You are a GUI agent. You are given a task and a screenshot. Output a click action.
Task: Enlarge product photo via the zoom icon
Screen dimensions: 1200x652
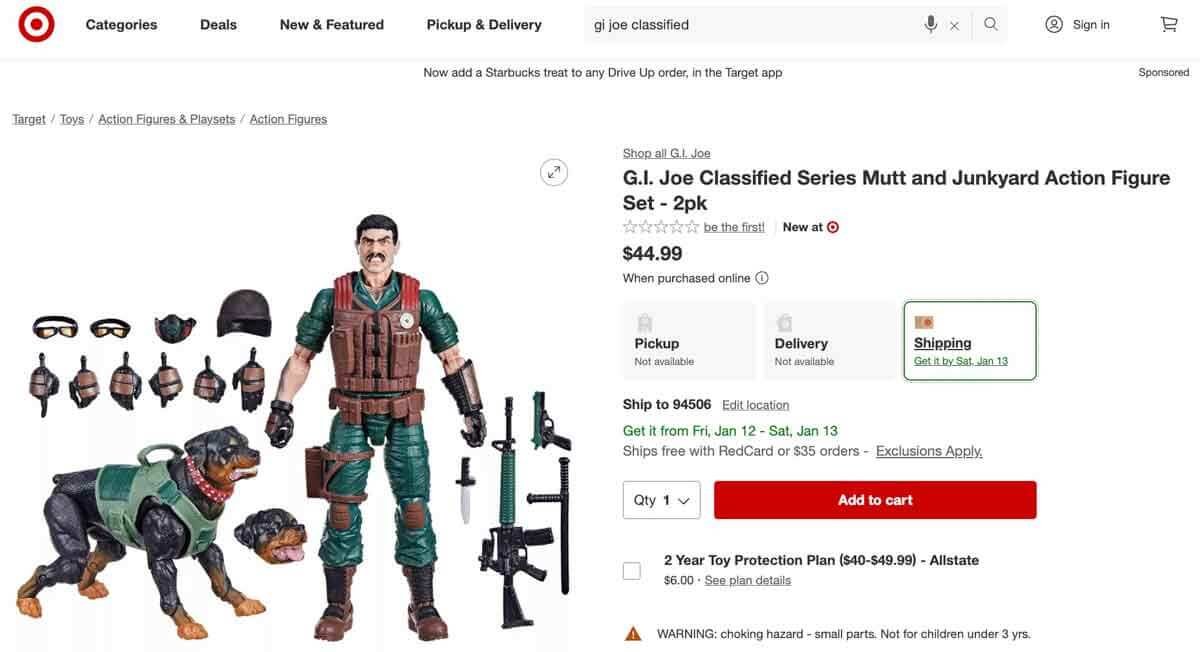(x=553, y=171)
